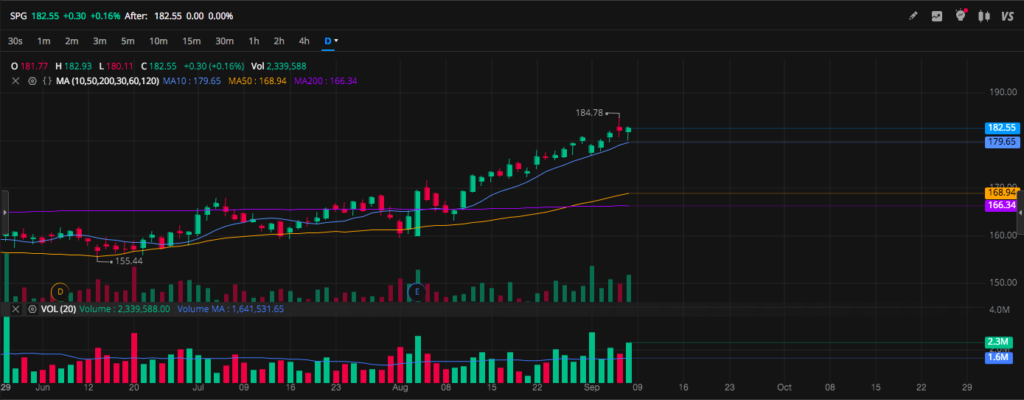This screenshot has height=400, width=1024.
Task: Toggle visibility of VOL indicator
Action: [x=31, y=310]
